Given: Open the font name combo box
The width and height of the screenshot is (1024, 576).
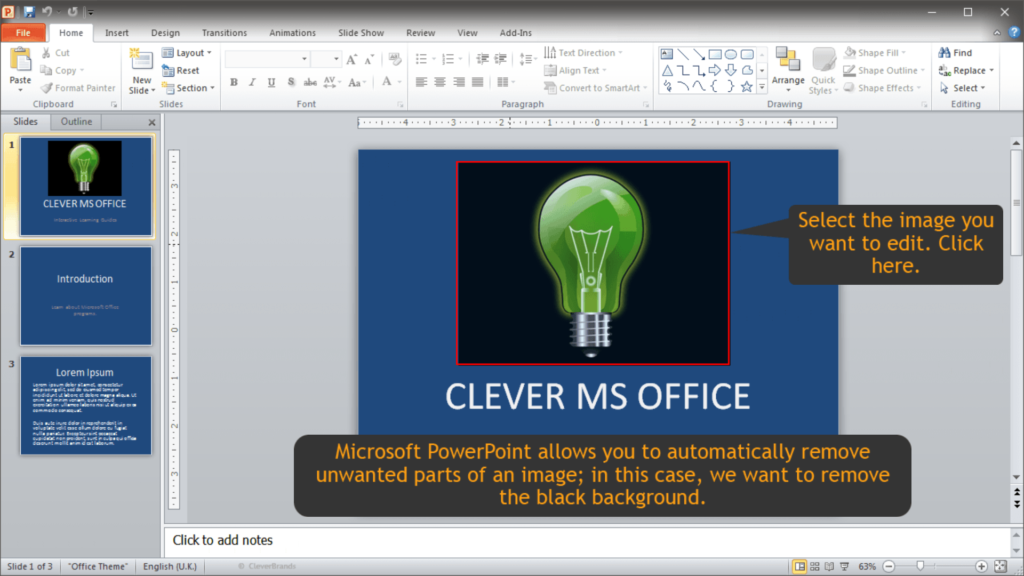Looking at the screenshot, I should [x=267, y=59].
